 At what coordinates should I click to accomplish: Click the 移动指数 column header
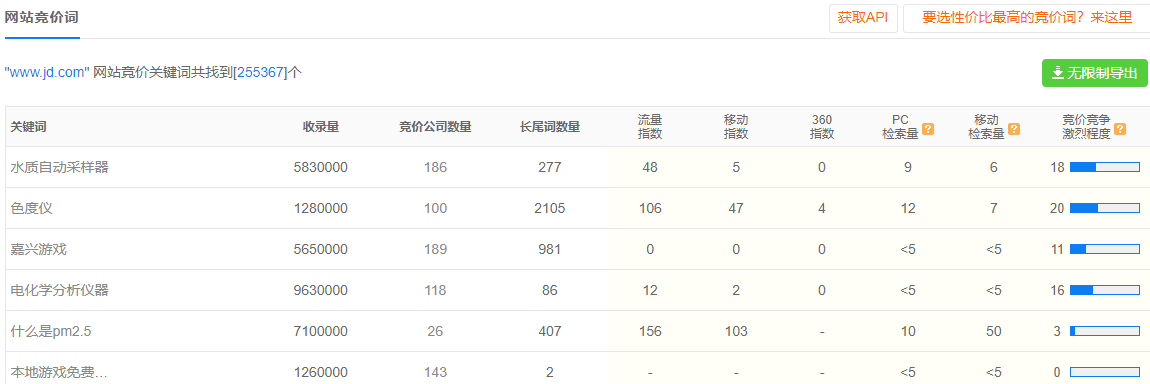pyautogui.click(x=736, y=127)
